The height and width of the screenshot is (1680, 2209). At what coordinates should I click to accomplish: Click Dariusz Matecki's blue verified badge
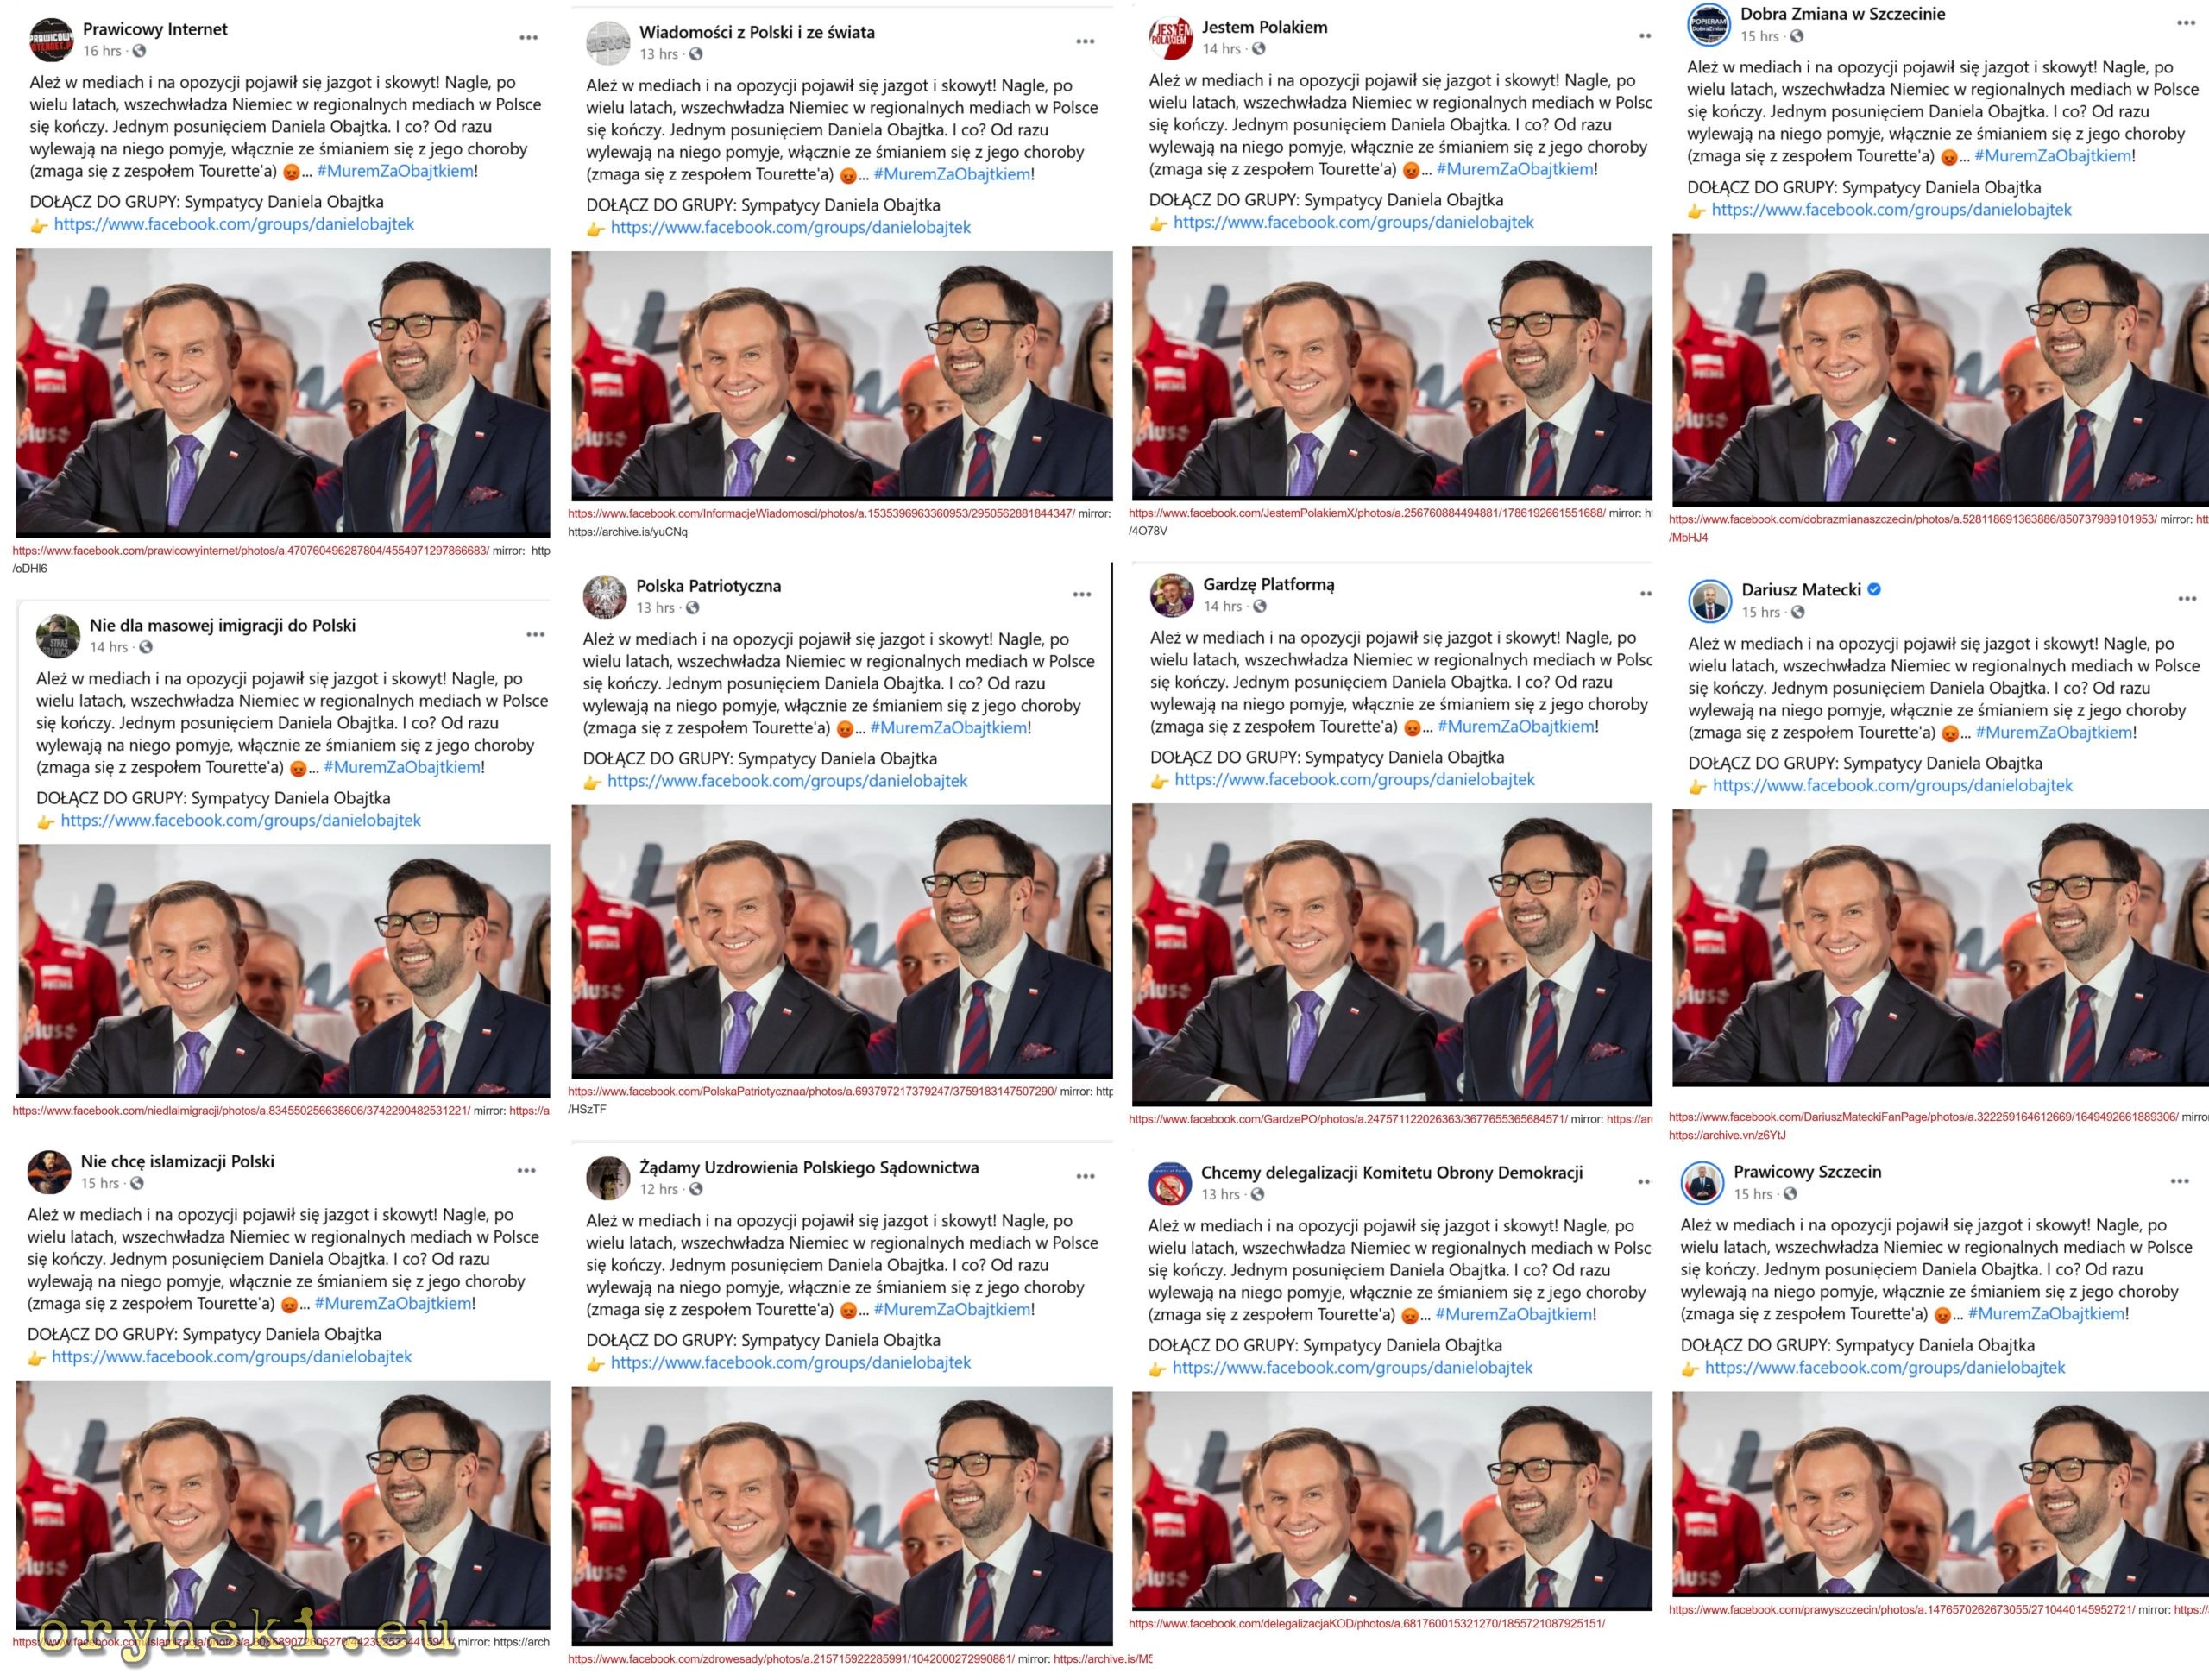point(1875,589)
